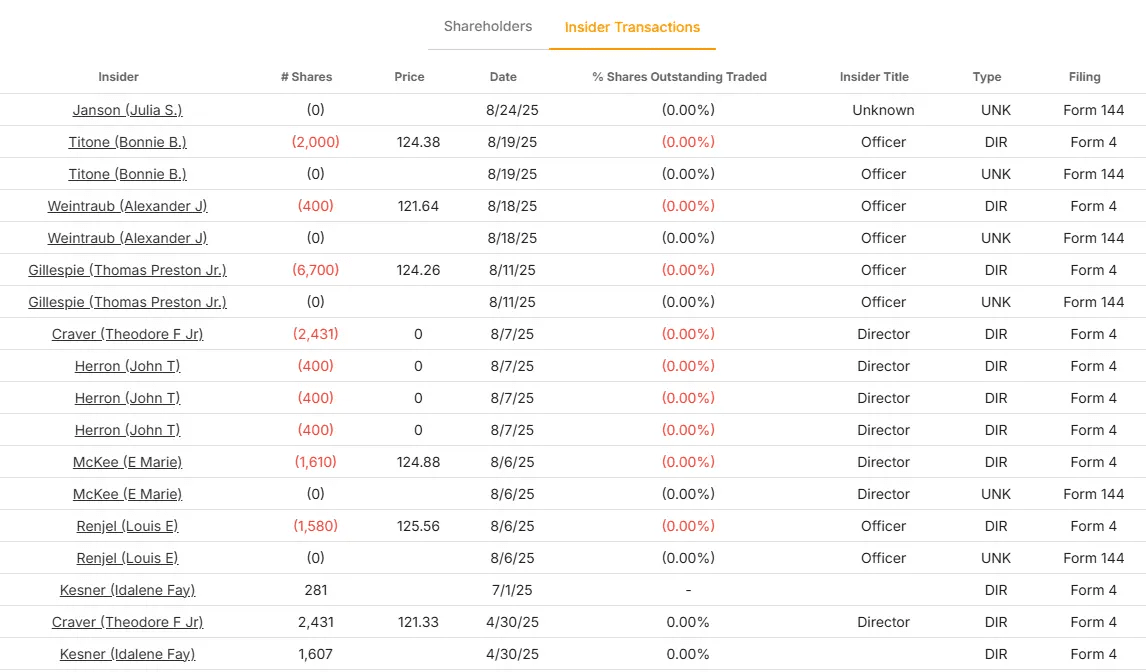Sort the table by Price header
The width and height of the screenshot is (1146, 672).
[409, 77]
